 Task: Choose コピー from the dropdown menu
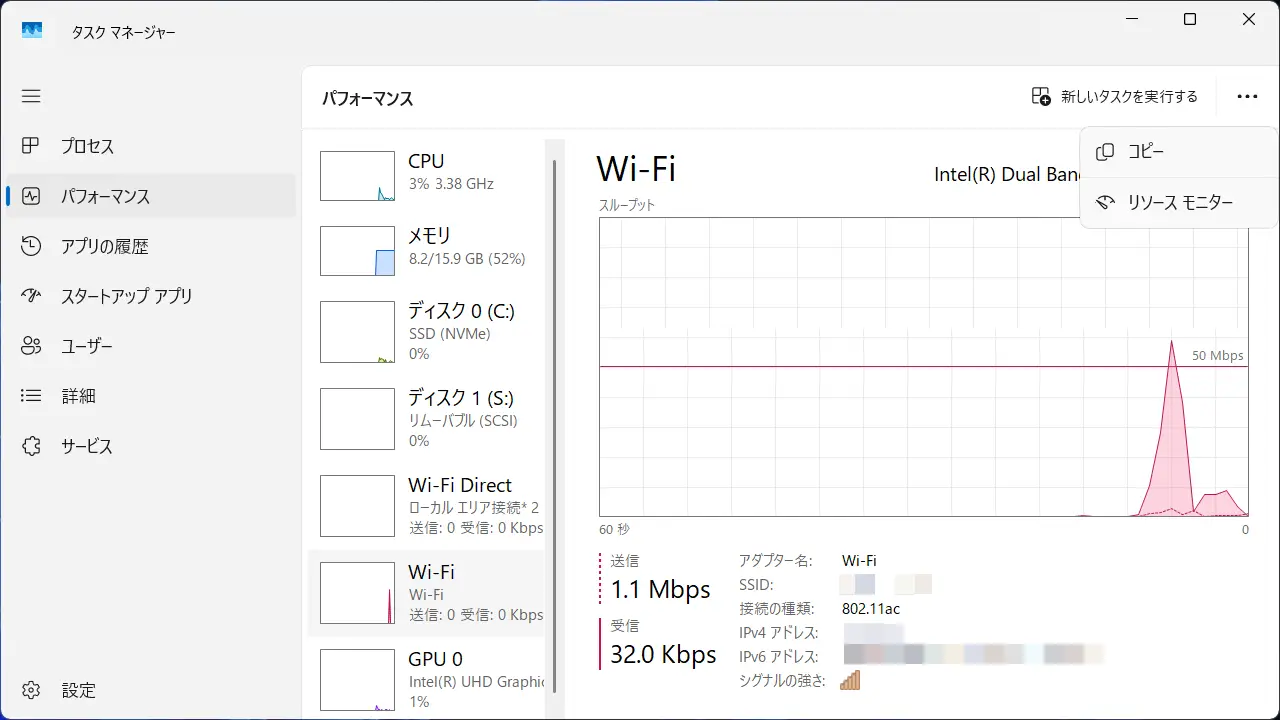pyautogui.click(x=1145, y=152)
